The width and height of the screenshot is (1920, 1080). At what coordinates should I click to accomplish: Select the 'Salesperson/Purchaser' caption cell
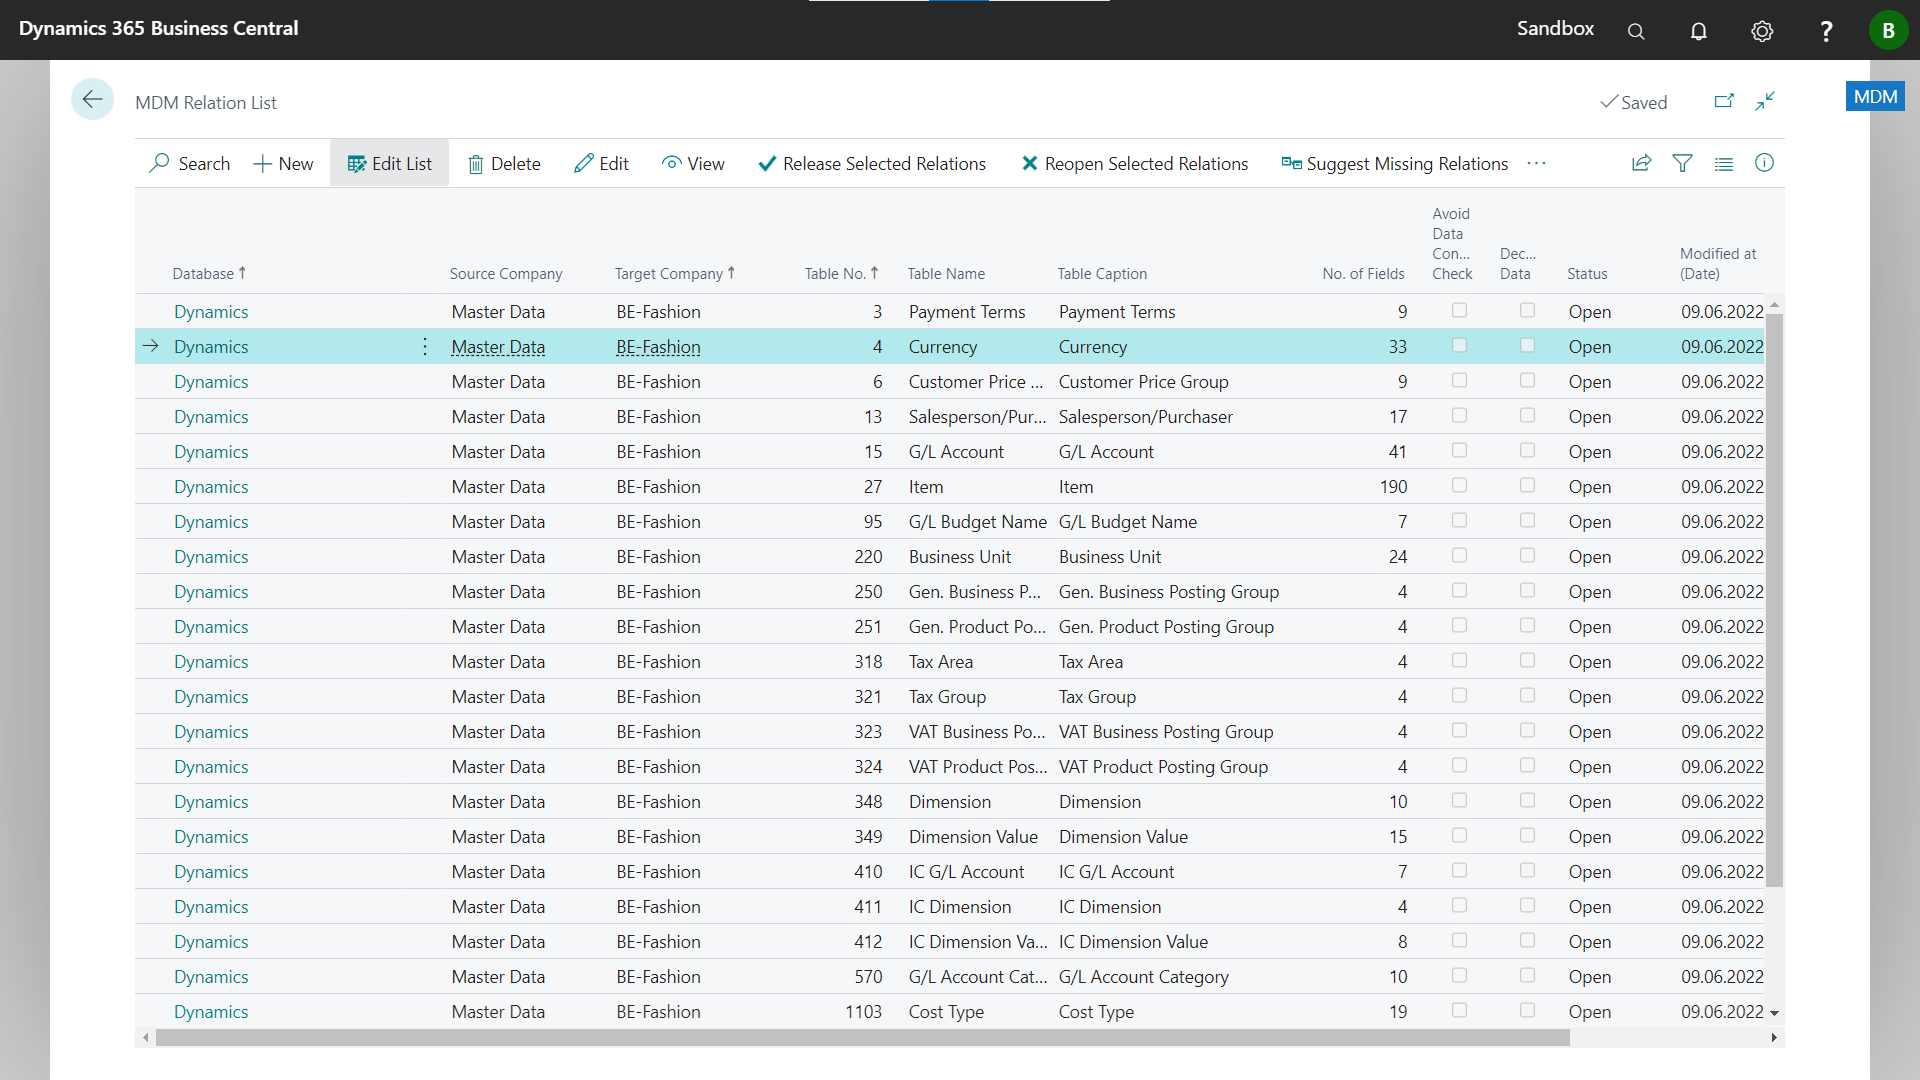1145,416
